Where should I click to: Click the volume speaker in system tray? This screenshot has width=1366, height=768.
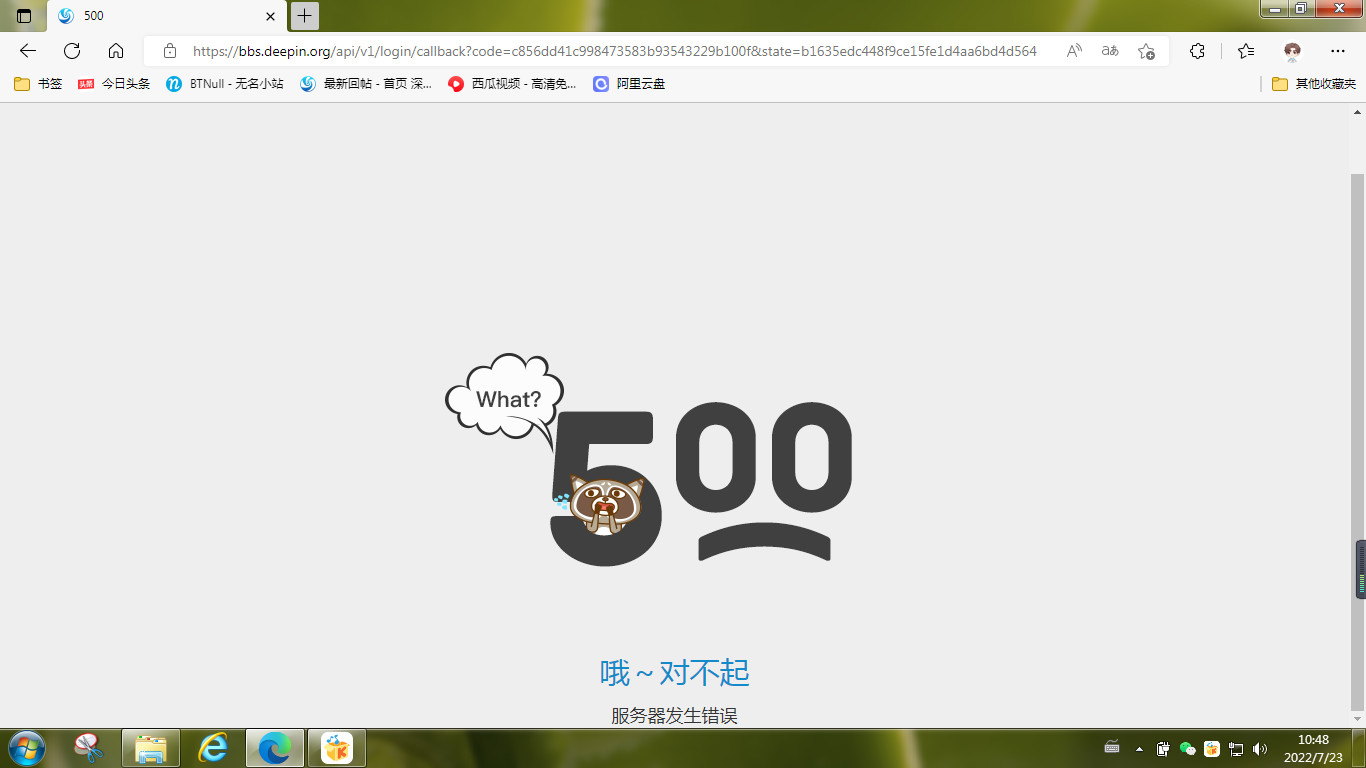click(x=1258, y=747)
